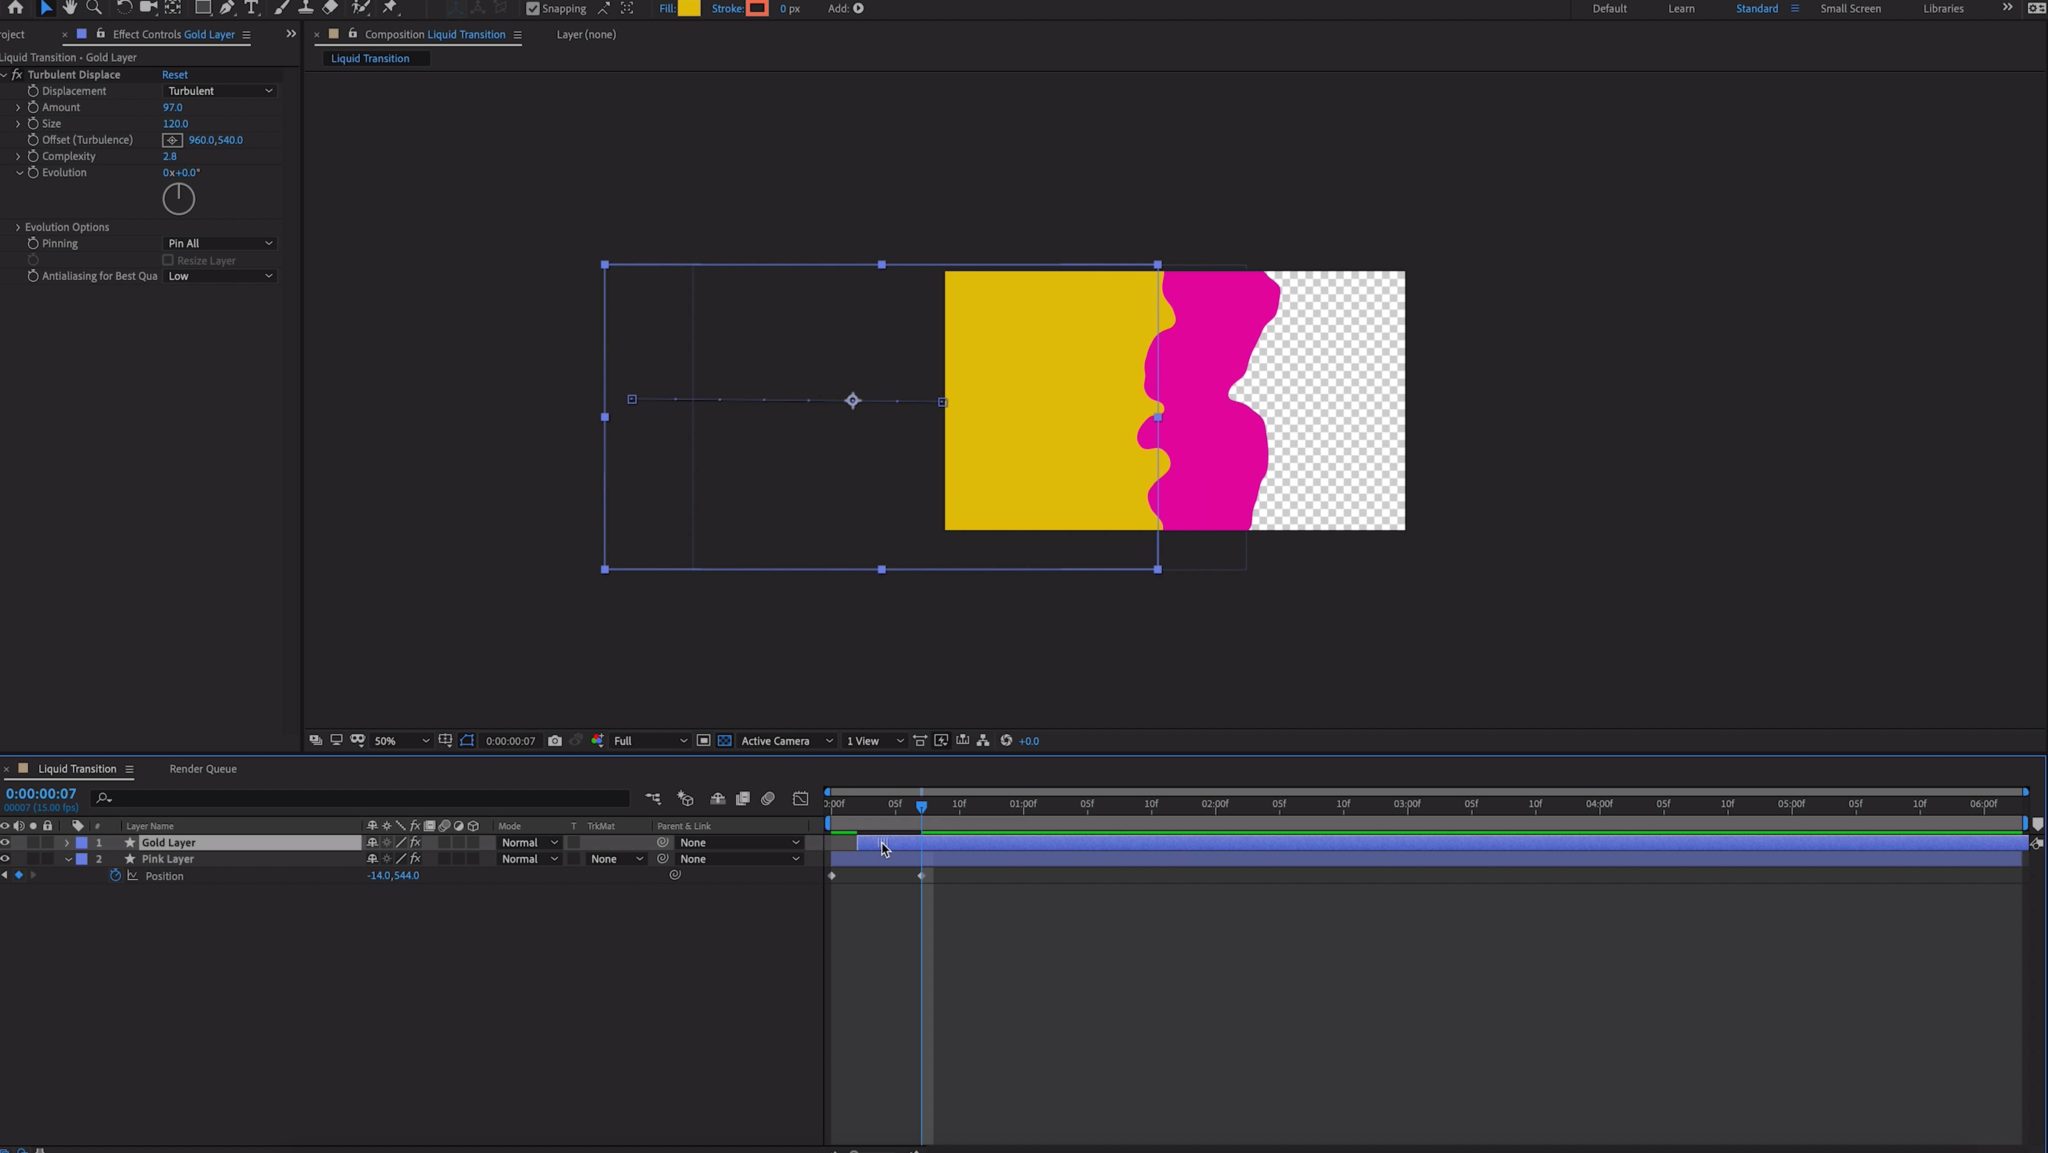Toggle transparency grid in the composition viewer
The image size is (2048, 1153).
click(724, 740)
